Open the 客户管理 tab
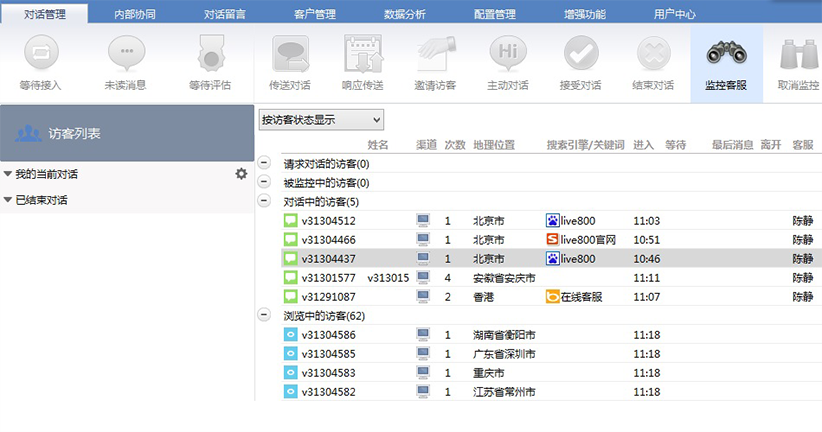The height and width of the screenshot is (432, 822). click(x=315, y=14)
